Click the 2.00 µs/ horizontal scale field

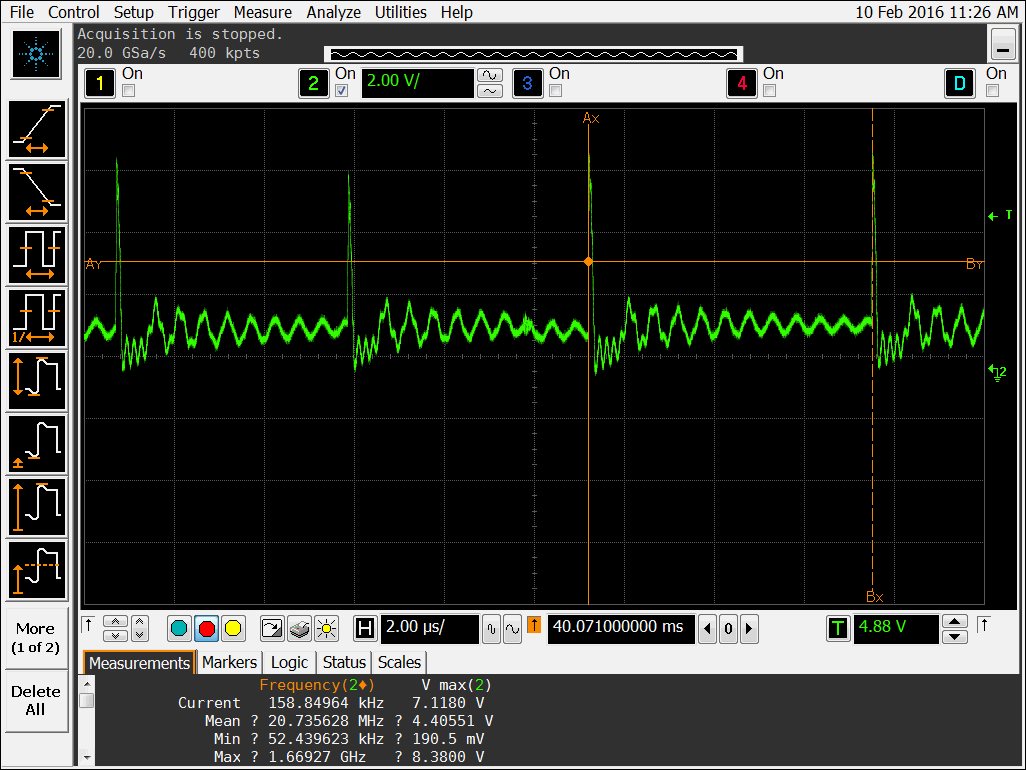click(x=429, y=627)
